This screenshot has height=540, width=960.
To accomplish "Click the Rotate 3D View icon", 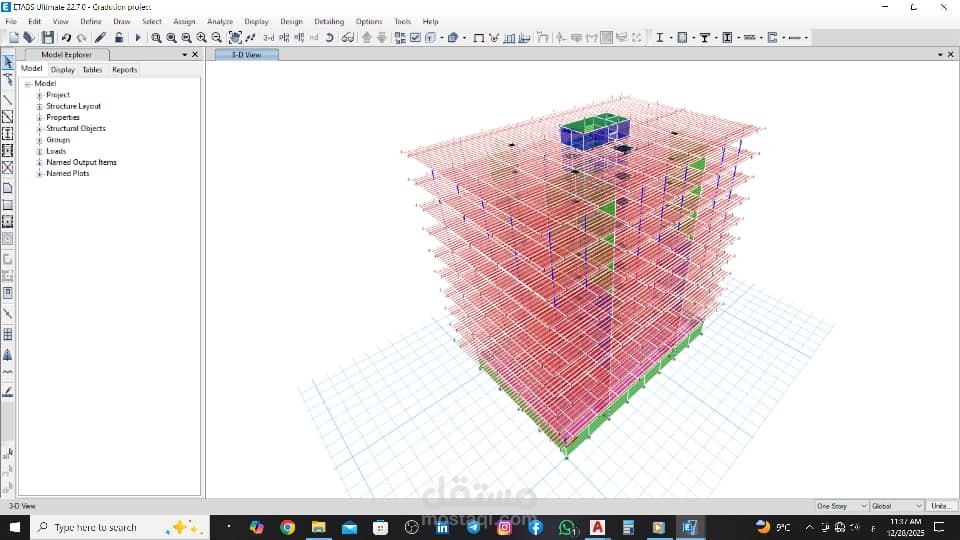I will pos(329,37).
